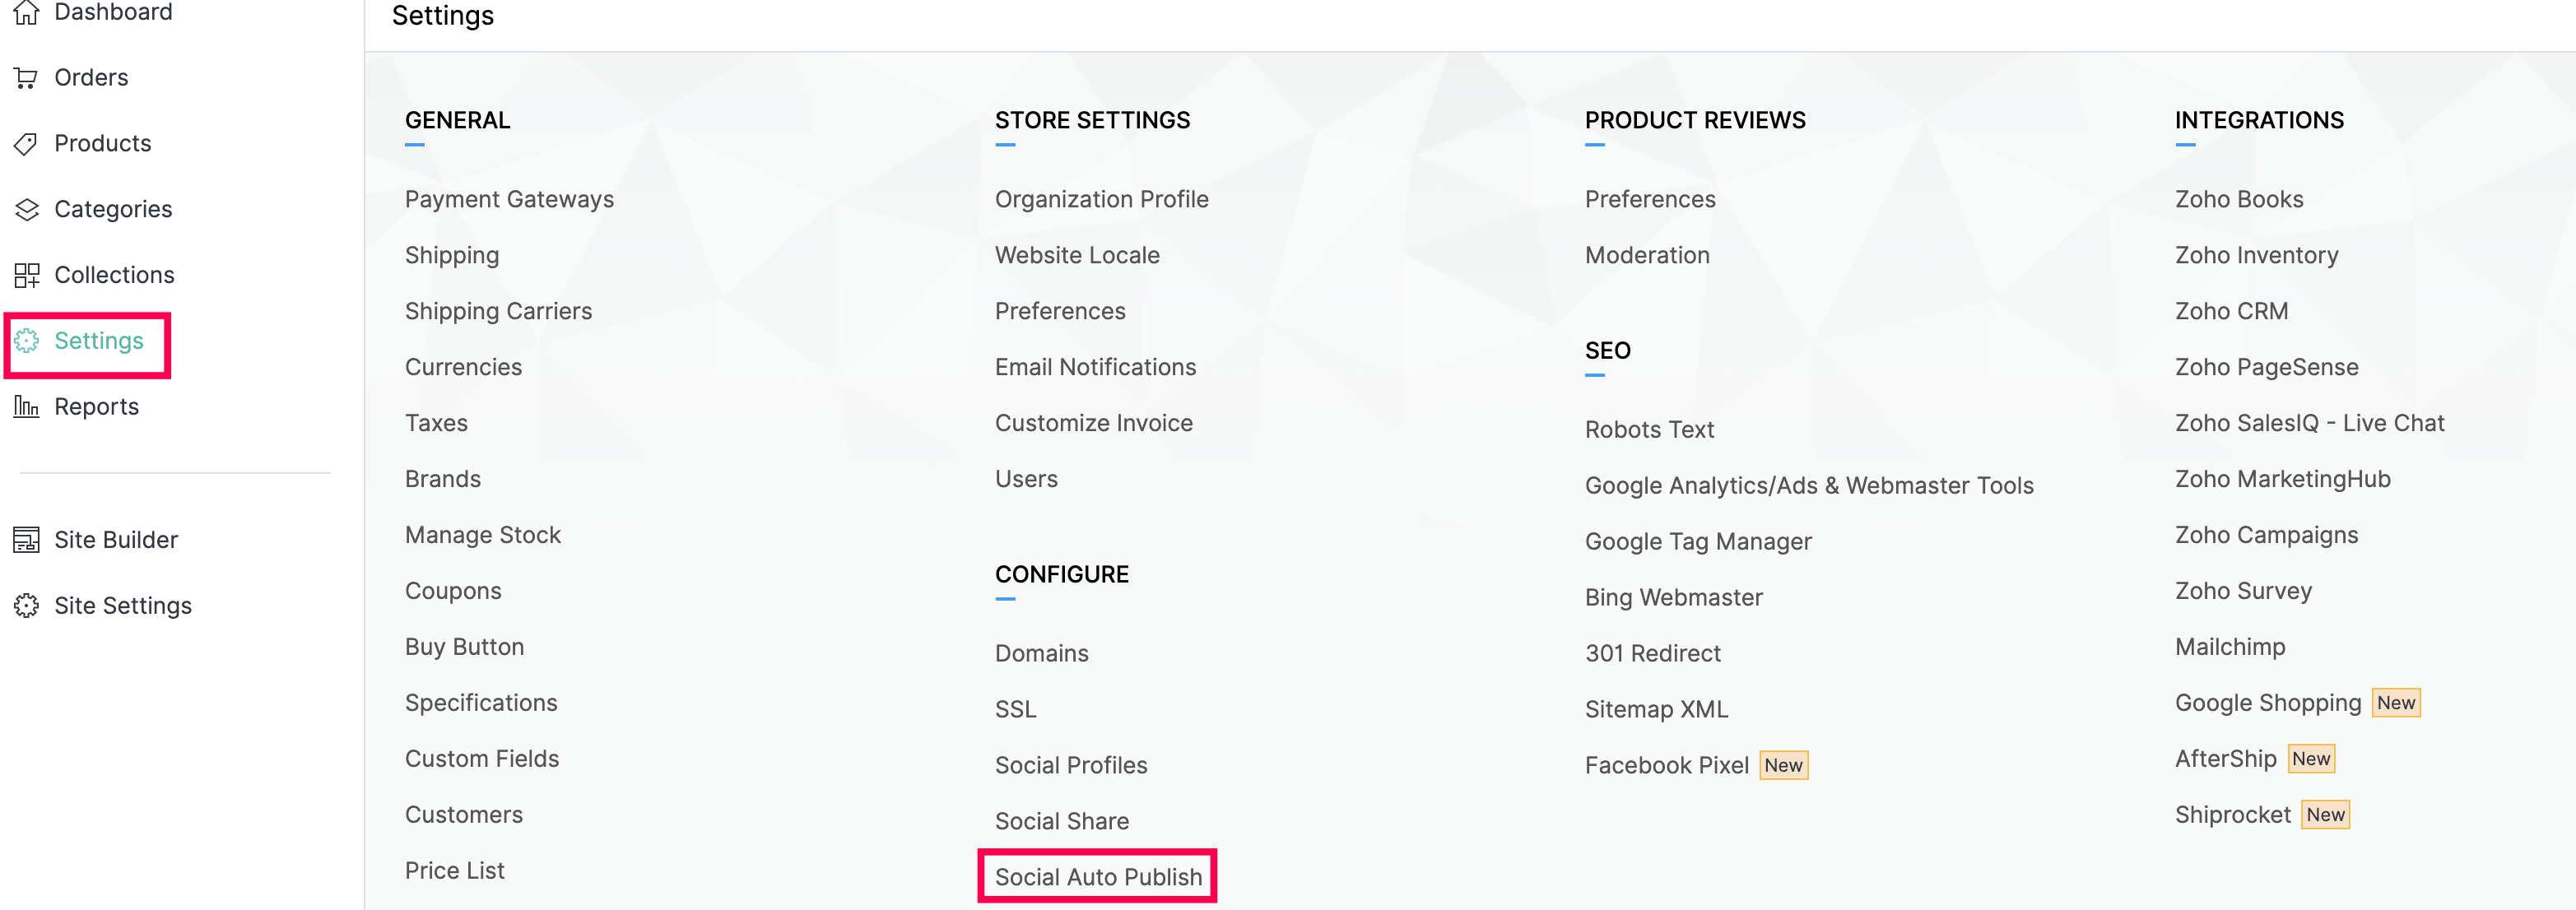Click the Facebook Pixel SEO link

[1666, 765]
